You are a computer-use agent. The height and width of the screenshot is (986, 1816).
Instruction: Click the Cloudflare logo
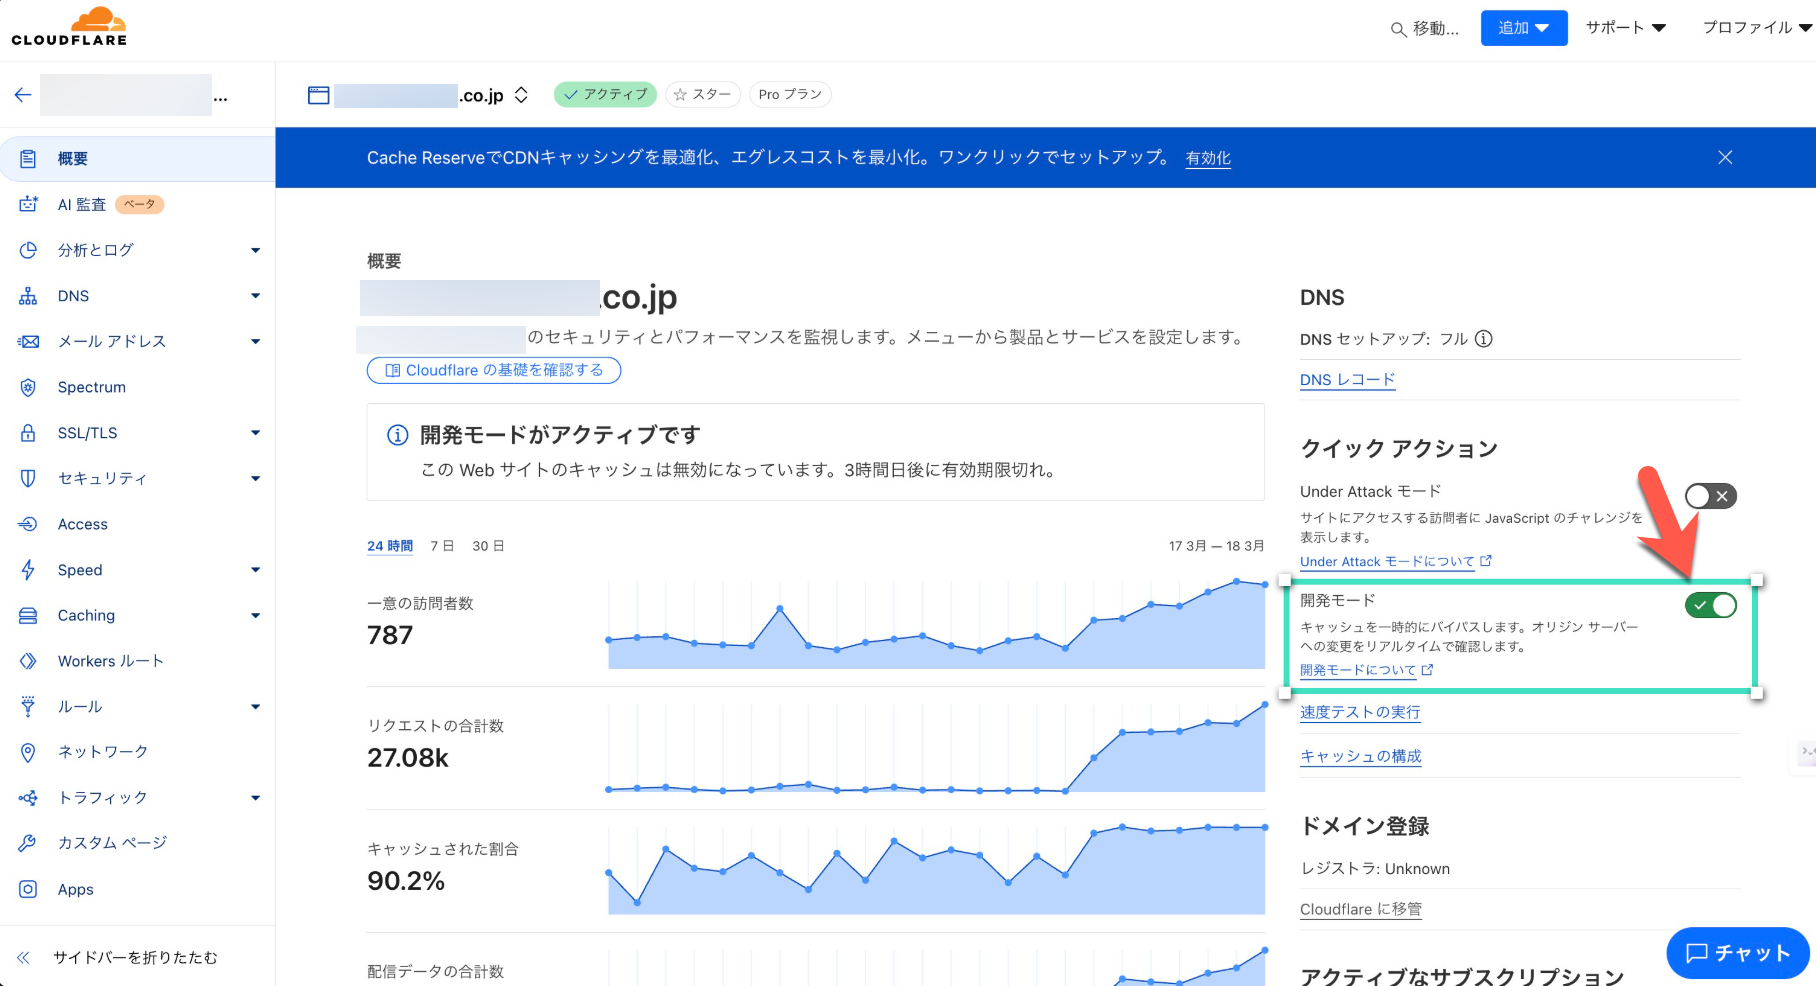69,27
